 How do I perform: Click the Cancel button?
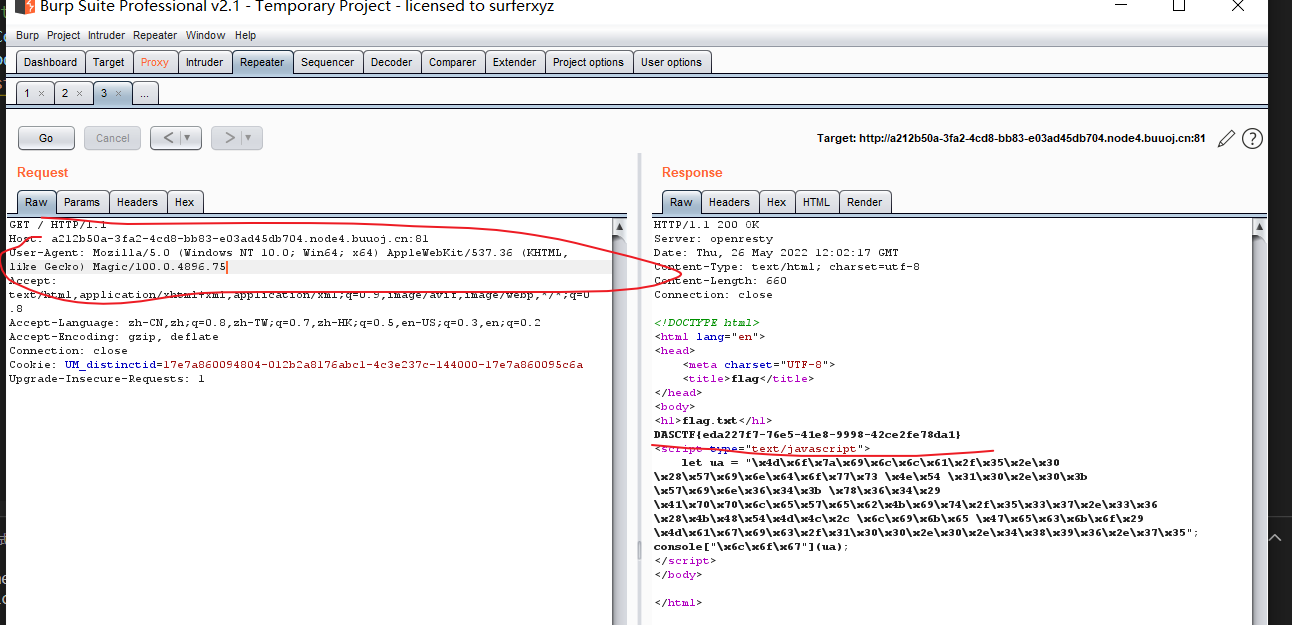112,138
